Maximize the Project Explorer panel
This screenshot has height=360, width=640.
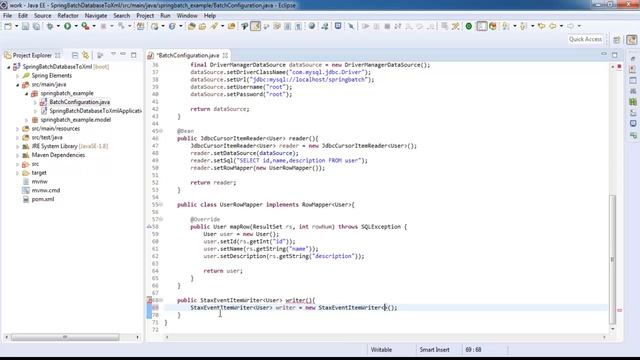[x=133, y=55]
